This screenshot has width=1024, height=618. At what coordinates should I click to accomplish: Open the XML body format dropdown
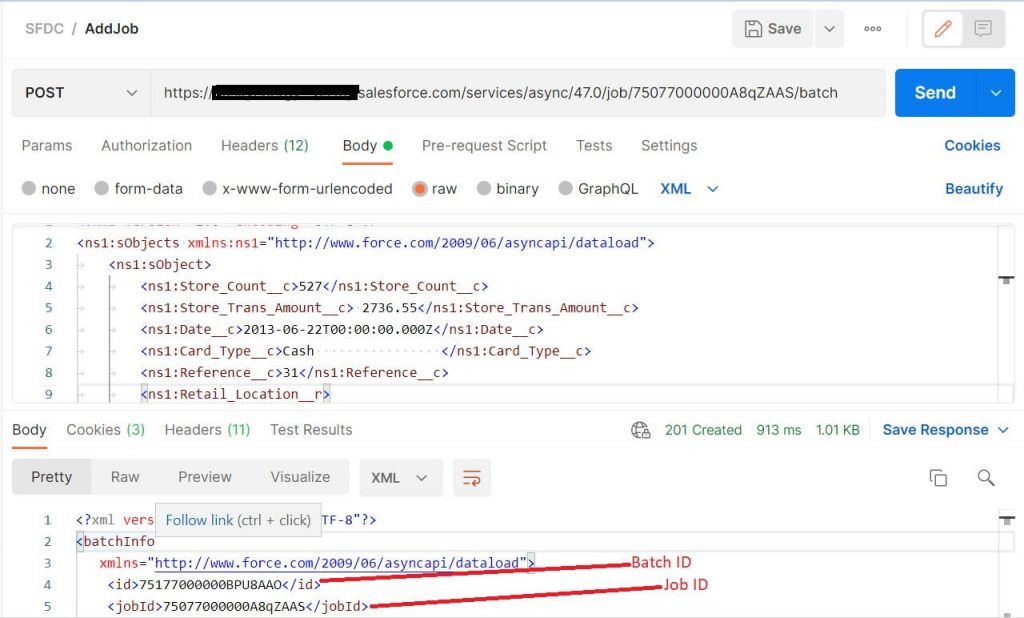click(x=689, y=189)
